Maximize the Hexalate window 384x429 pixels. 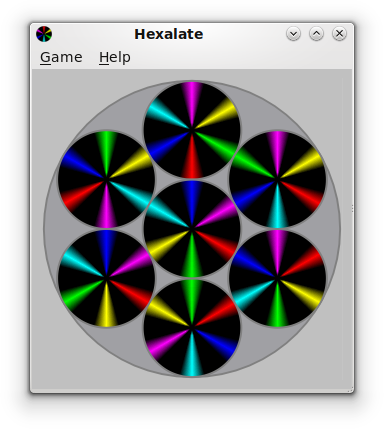click(316, 34)
